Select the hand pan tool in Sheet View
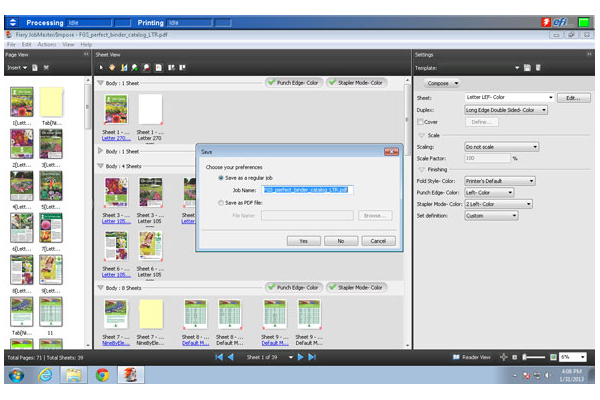Viewport: 600px width, 400px height. 111,67
